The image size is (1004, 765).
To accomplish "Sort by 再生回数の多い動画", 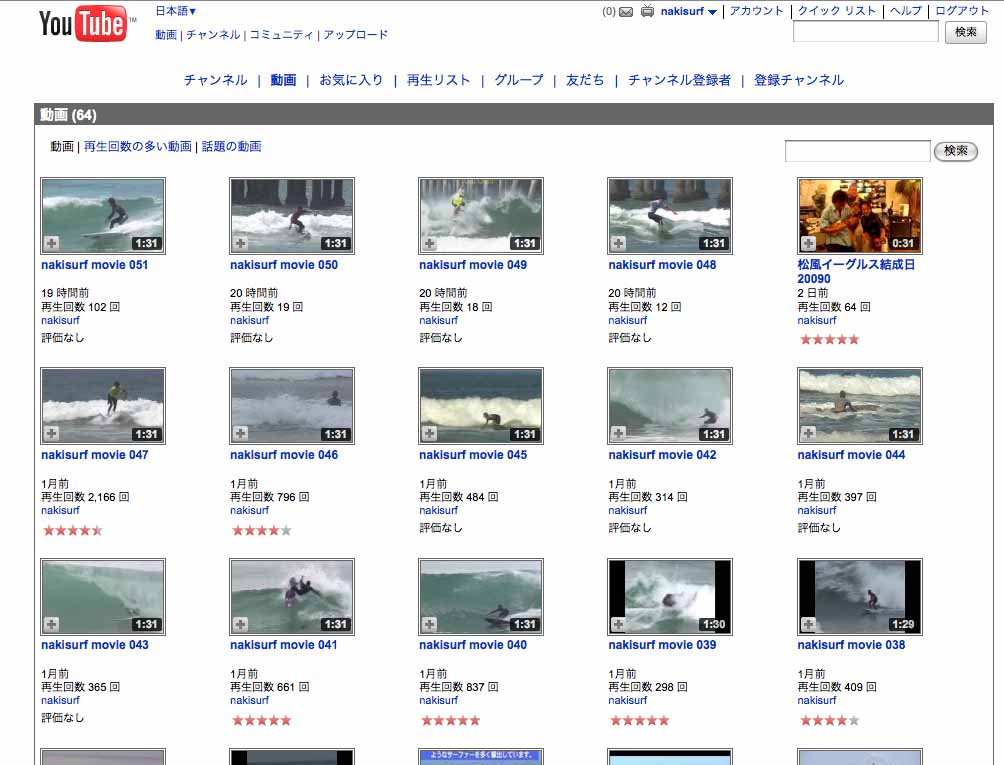I will click(138, 147).
